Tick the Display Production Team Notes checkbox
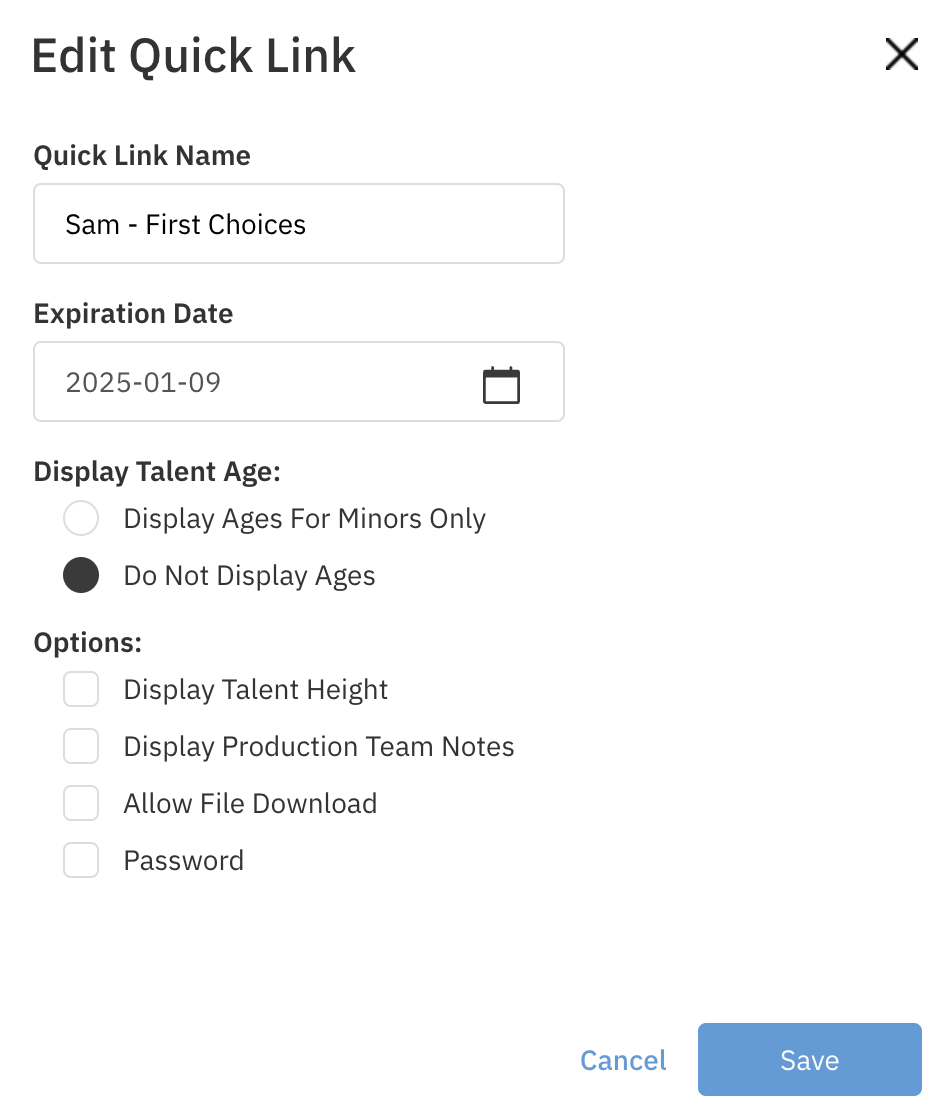Screen dimensions: 938x1118 81,747
